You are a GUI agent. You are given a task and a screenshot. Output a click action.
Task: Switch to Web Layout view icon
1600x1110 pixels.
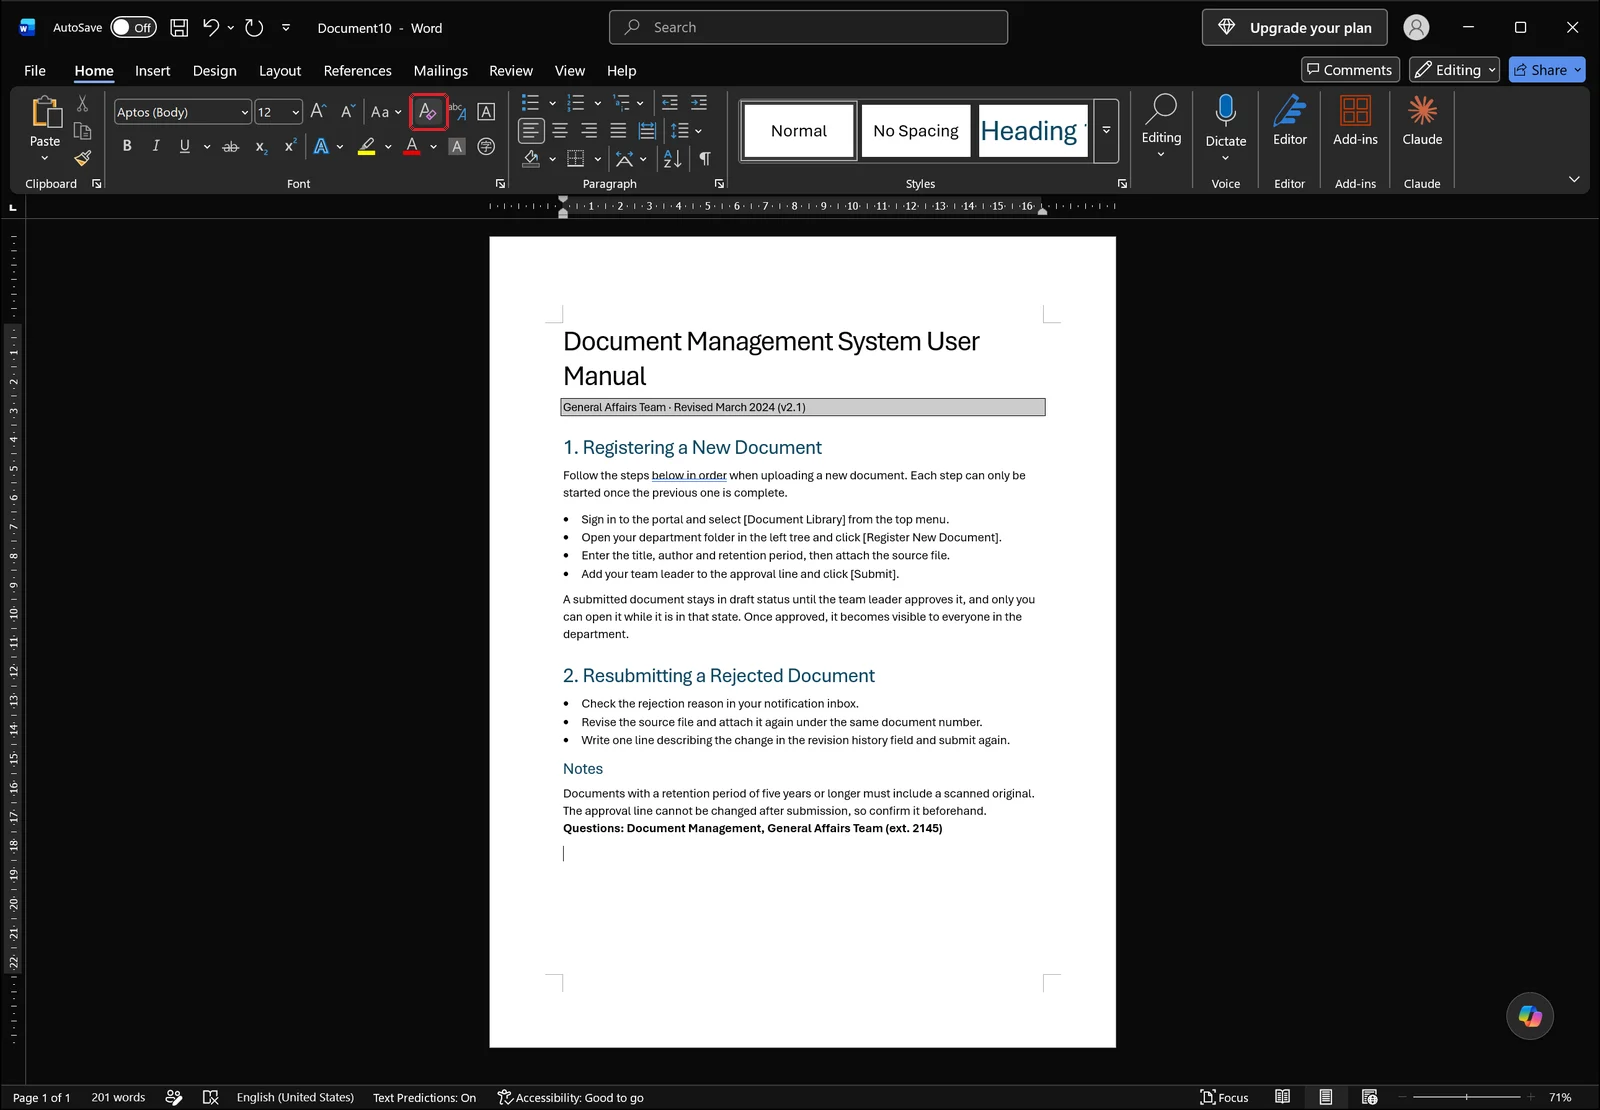click(x=1369, y=1097)
